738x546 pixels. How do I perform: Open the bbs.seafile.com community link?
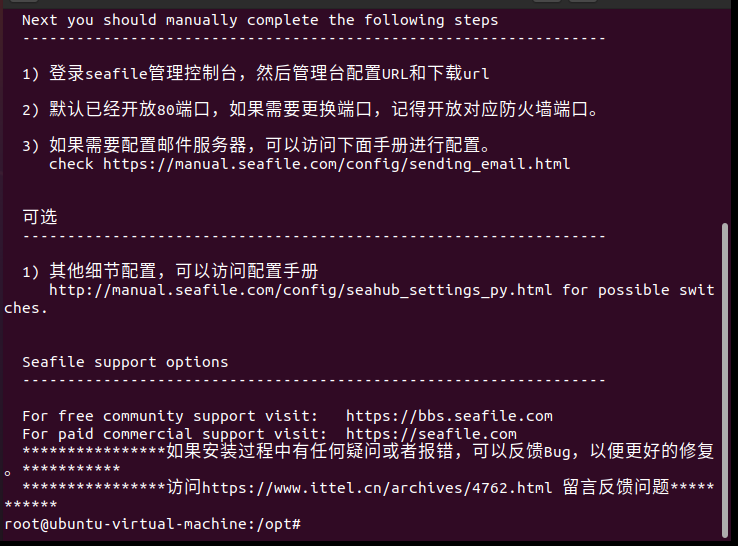click(x=449, y=416)
